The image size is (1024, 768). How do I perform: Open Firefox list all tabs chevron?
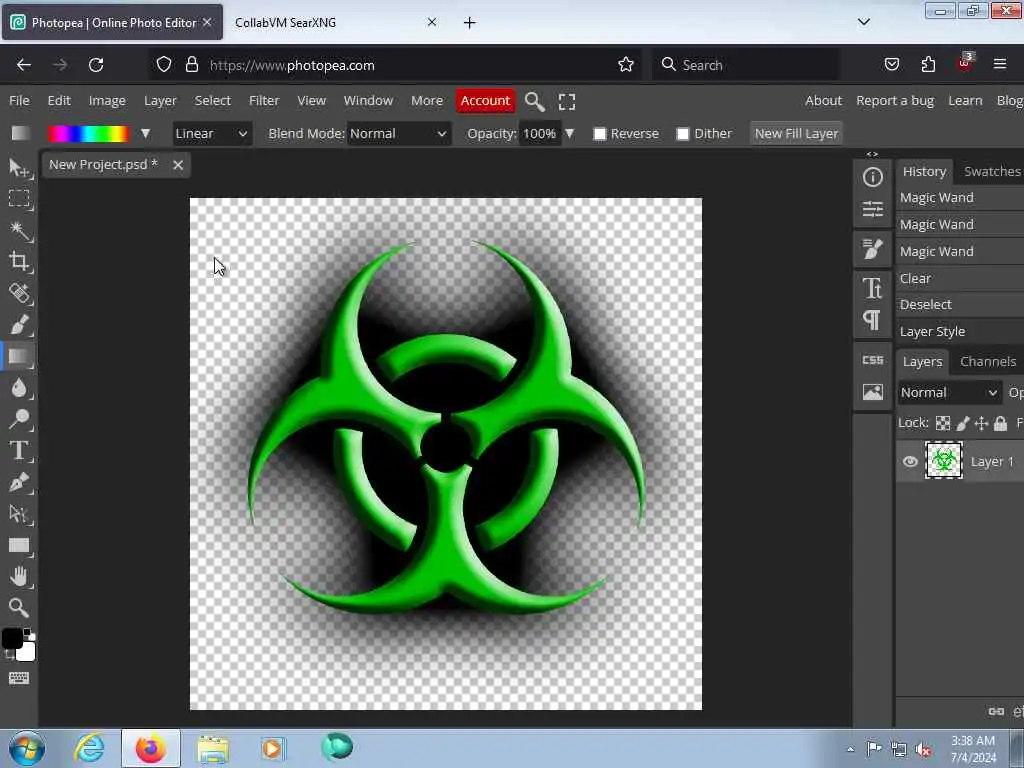point(863,22)
